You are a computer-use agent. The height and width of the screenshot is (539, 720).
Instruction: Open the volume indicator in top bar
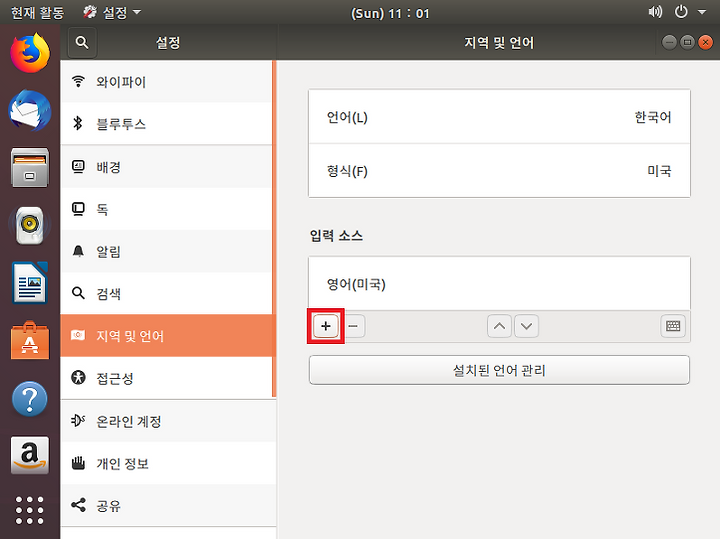pyautogui.click(x=655, y=12)
